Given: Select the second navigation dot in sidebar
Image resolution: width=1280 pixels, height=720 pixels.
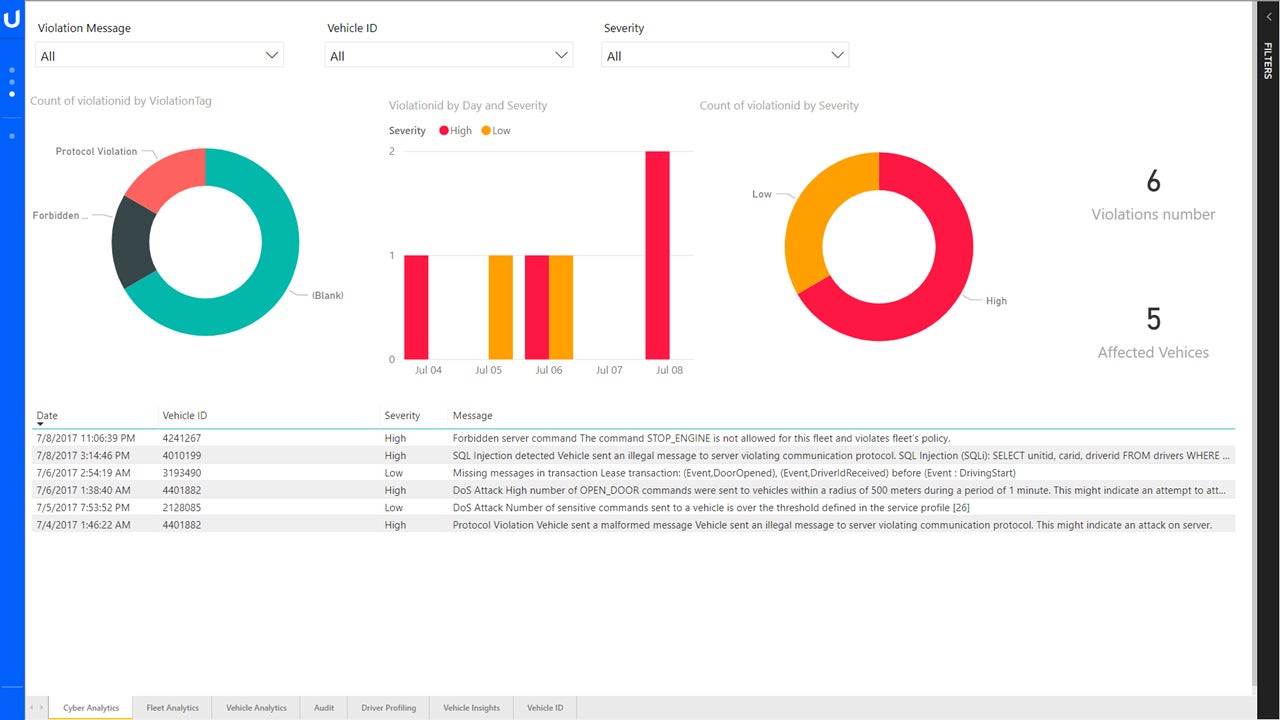Looking at the screenshot, I should coord(12,82).
